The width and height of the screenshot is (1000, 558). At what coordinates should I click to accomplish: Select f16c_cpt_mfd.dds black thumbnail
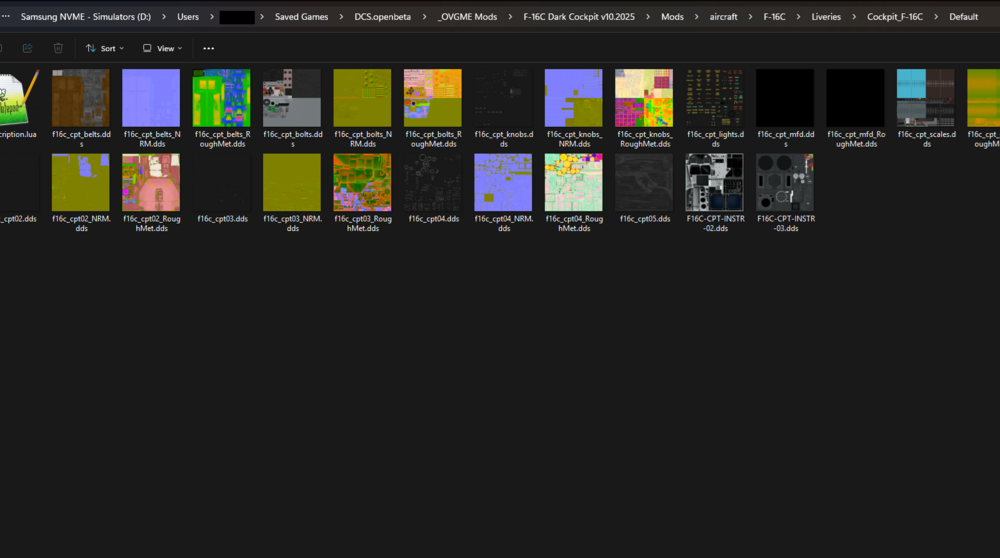tap(785, 98)
